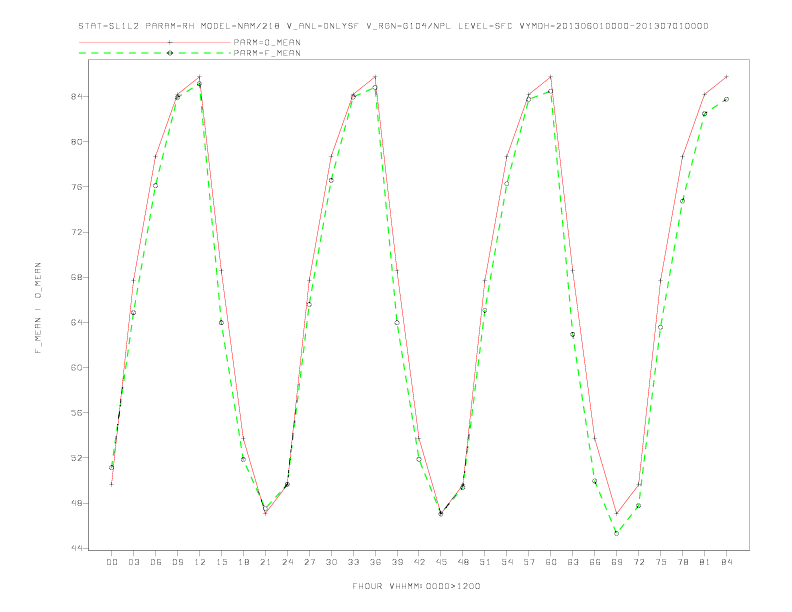792x612 pixels.
Task: Click the x-axis forecast hour label 18
Action: (243, 562)
